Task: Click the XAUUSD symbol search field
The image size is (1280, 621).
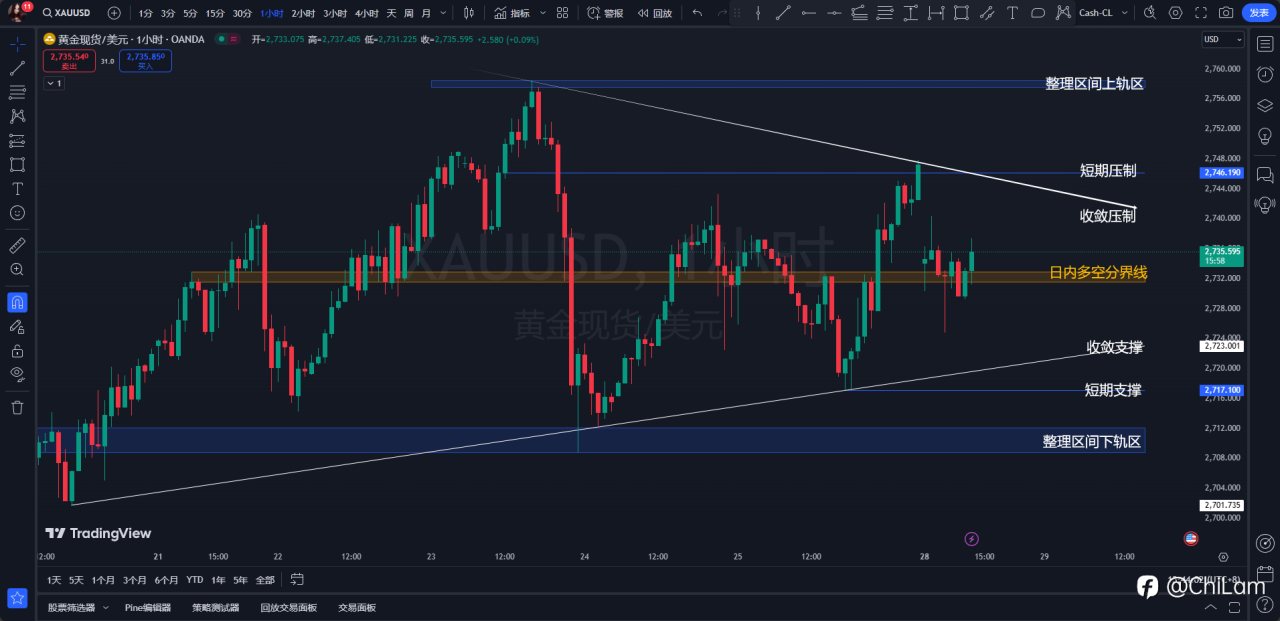Action: click(x=70, y=13)
